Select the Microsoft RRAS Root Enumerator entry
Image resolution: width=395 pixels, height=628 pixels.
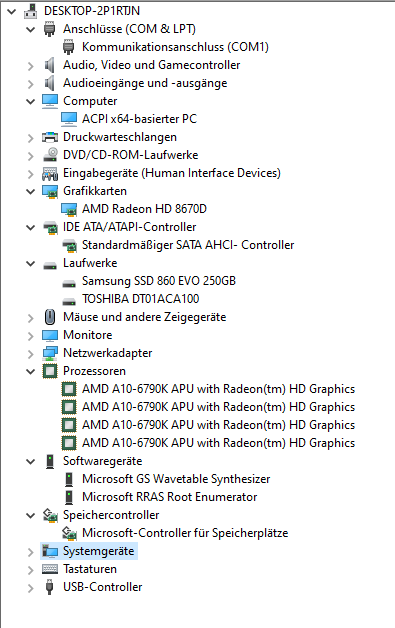pos(169,497)
